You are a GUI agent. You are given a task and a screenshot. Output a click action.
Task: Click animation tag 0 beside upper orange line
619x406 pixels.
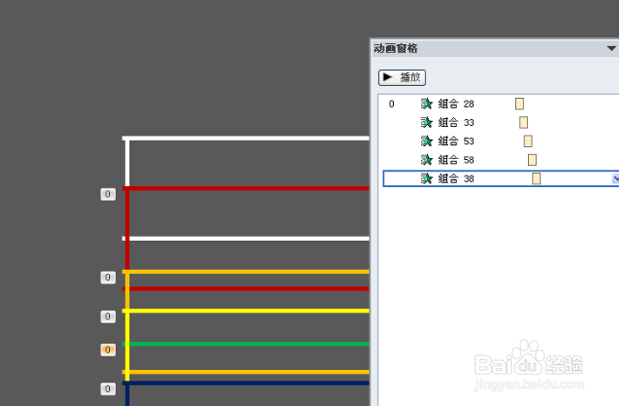108,278
